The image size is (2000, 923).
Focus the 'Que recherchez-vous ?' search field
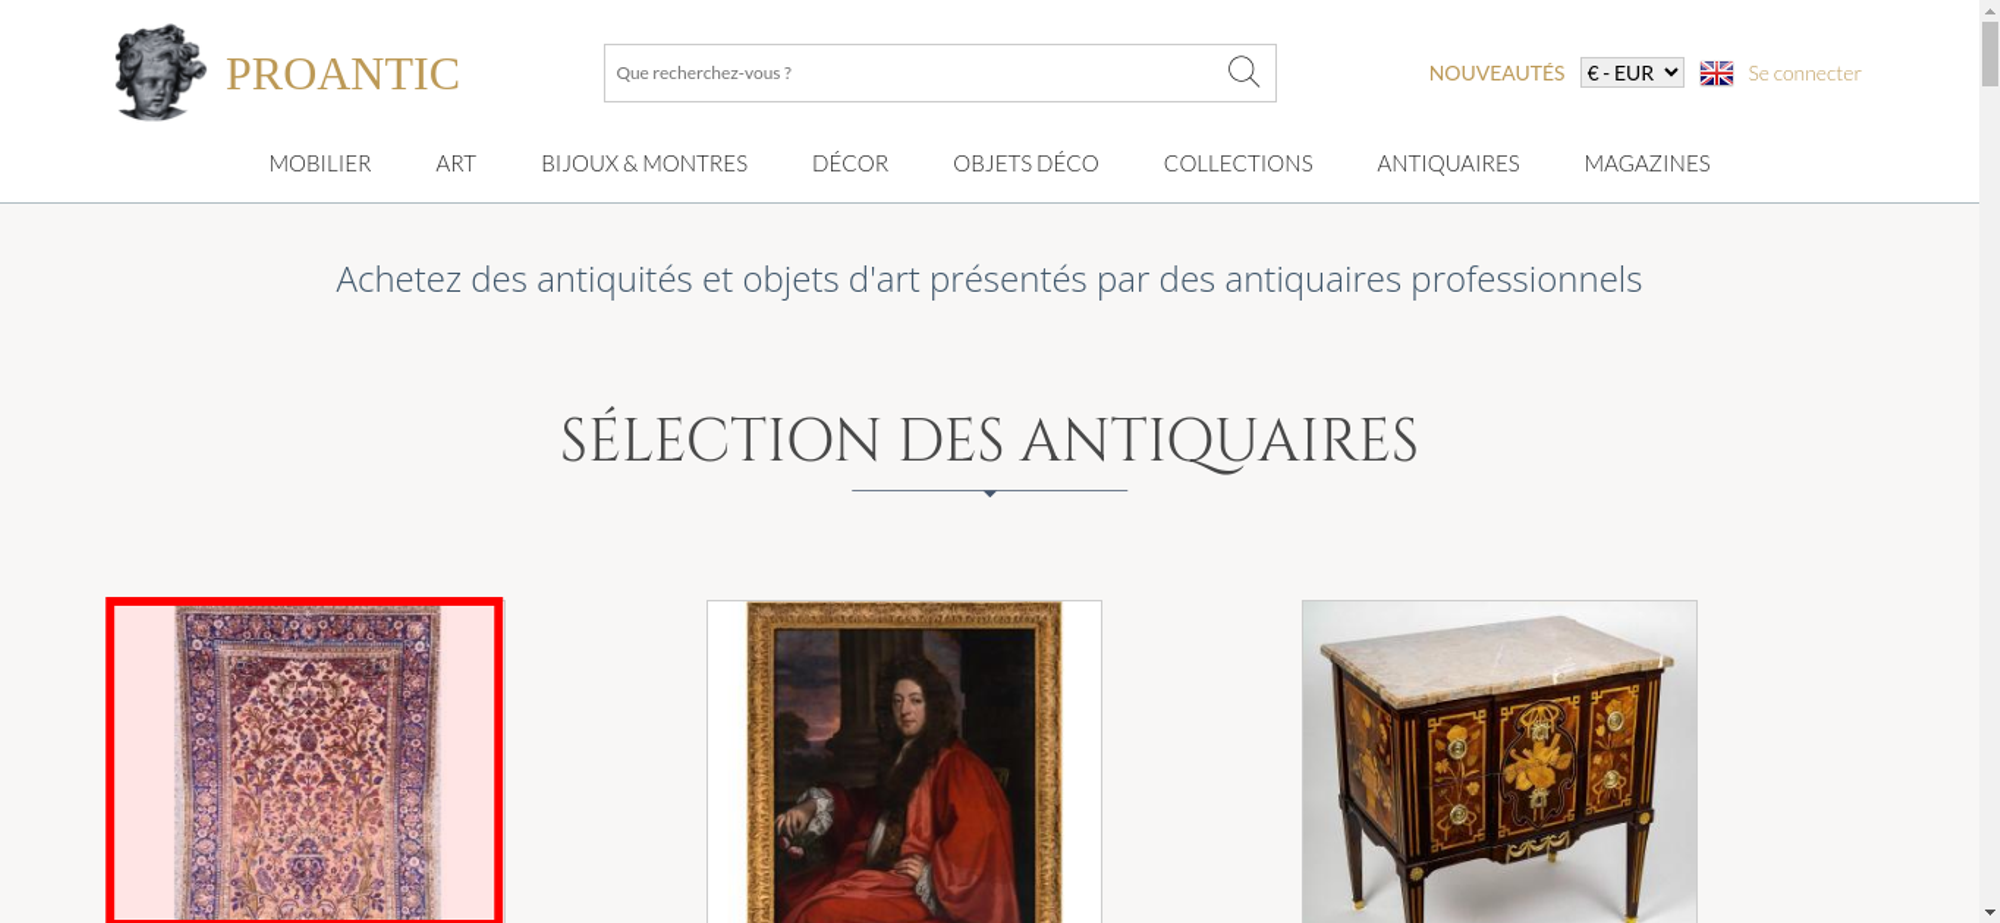[915, 73]
